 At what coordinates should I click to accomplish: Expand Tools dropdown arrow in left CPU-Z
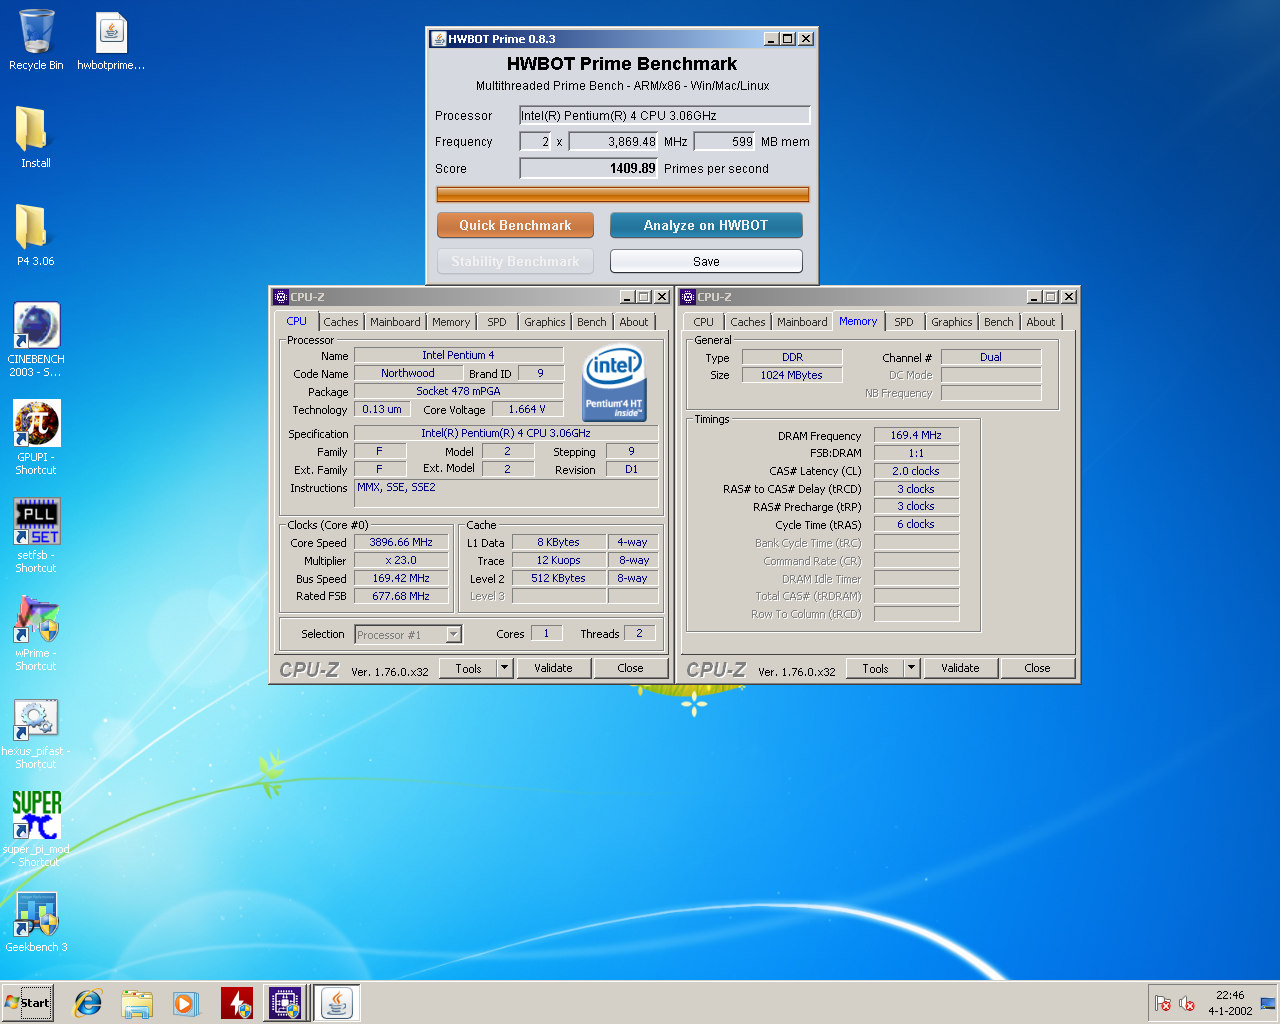coord(505,668)
